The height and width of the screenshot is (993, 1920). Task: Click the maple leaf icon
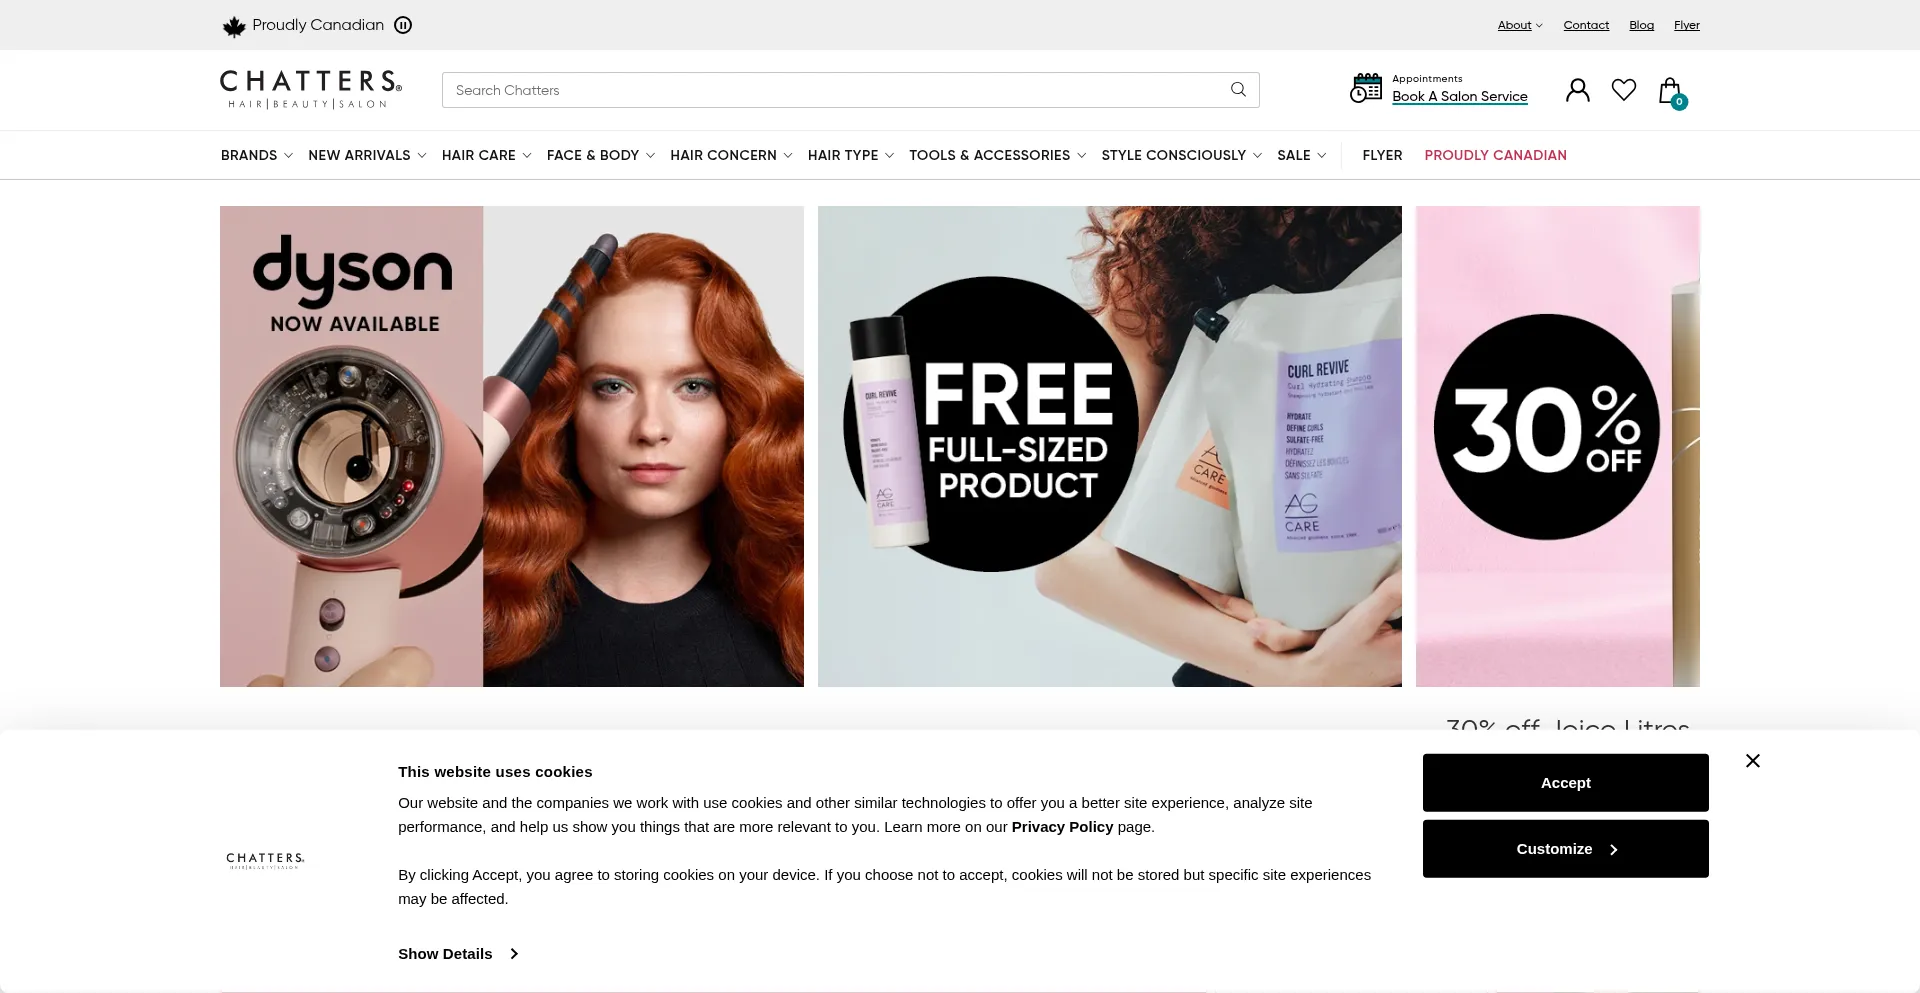point(234,26)
